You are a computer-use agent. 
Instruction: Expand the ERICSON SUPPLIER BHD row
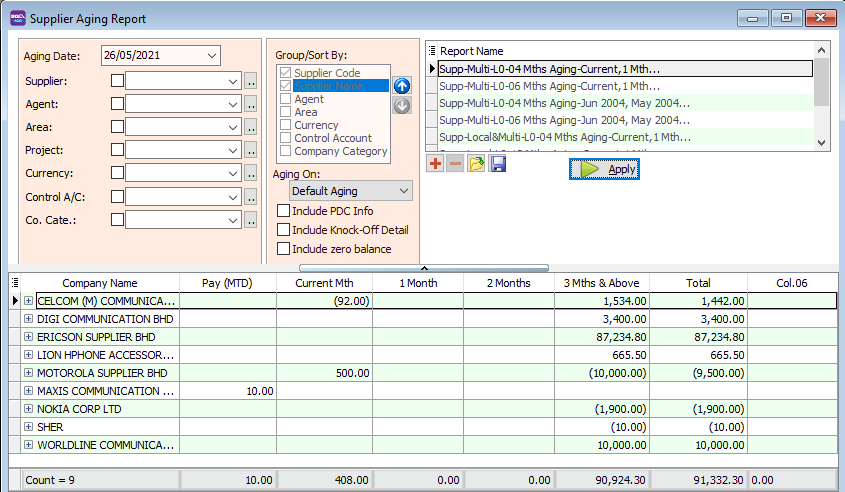point(28,337)
